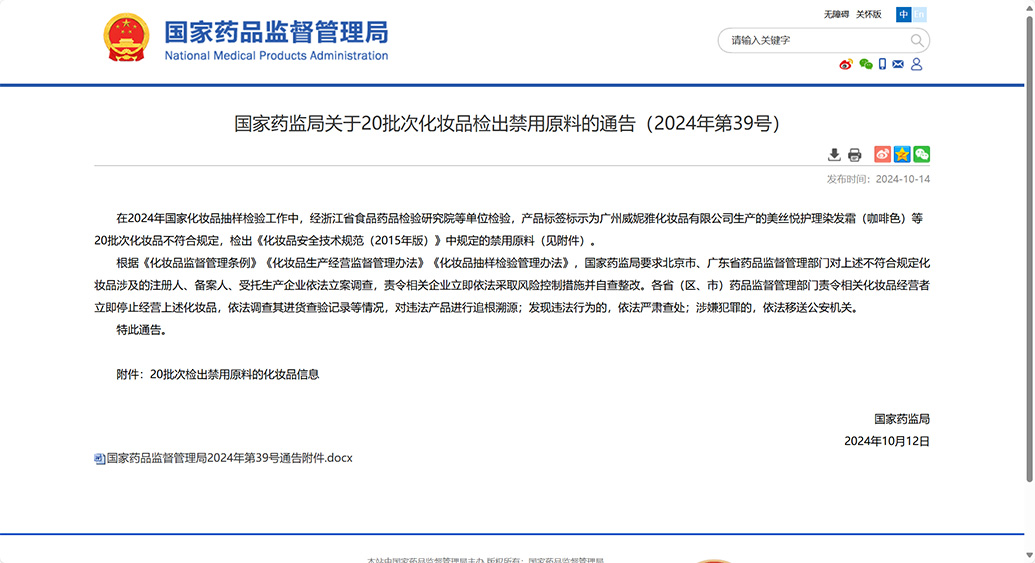
Task: Share article to QZone star icon
Action: pyautogui.click(x=902, y=154)
